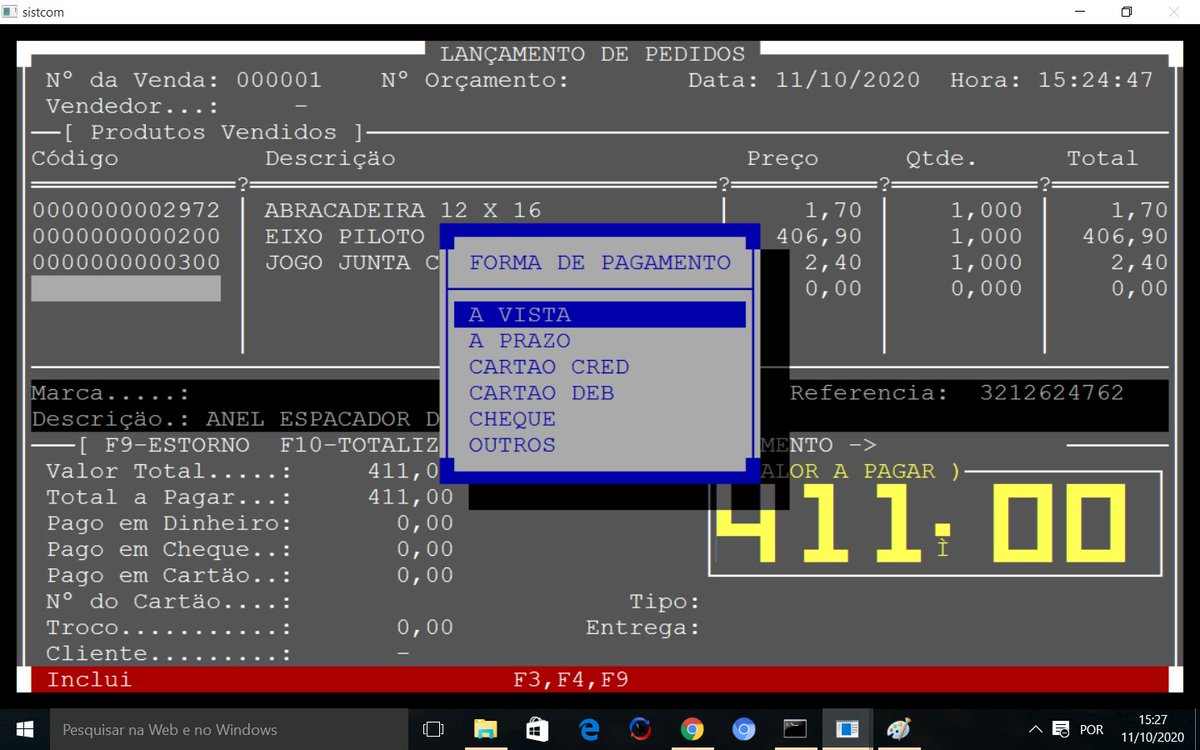Viewport: 1200px width, 750px height.
Task: Click EIXO PILOTO description
Action: (x=345, y=236)
